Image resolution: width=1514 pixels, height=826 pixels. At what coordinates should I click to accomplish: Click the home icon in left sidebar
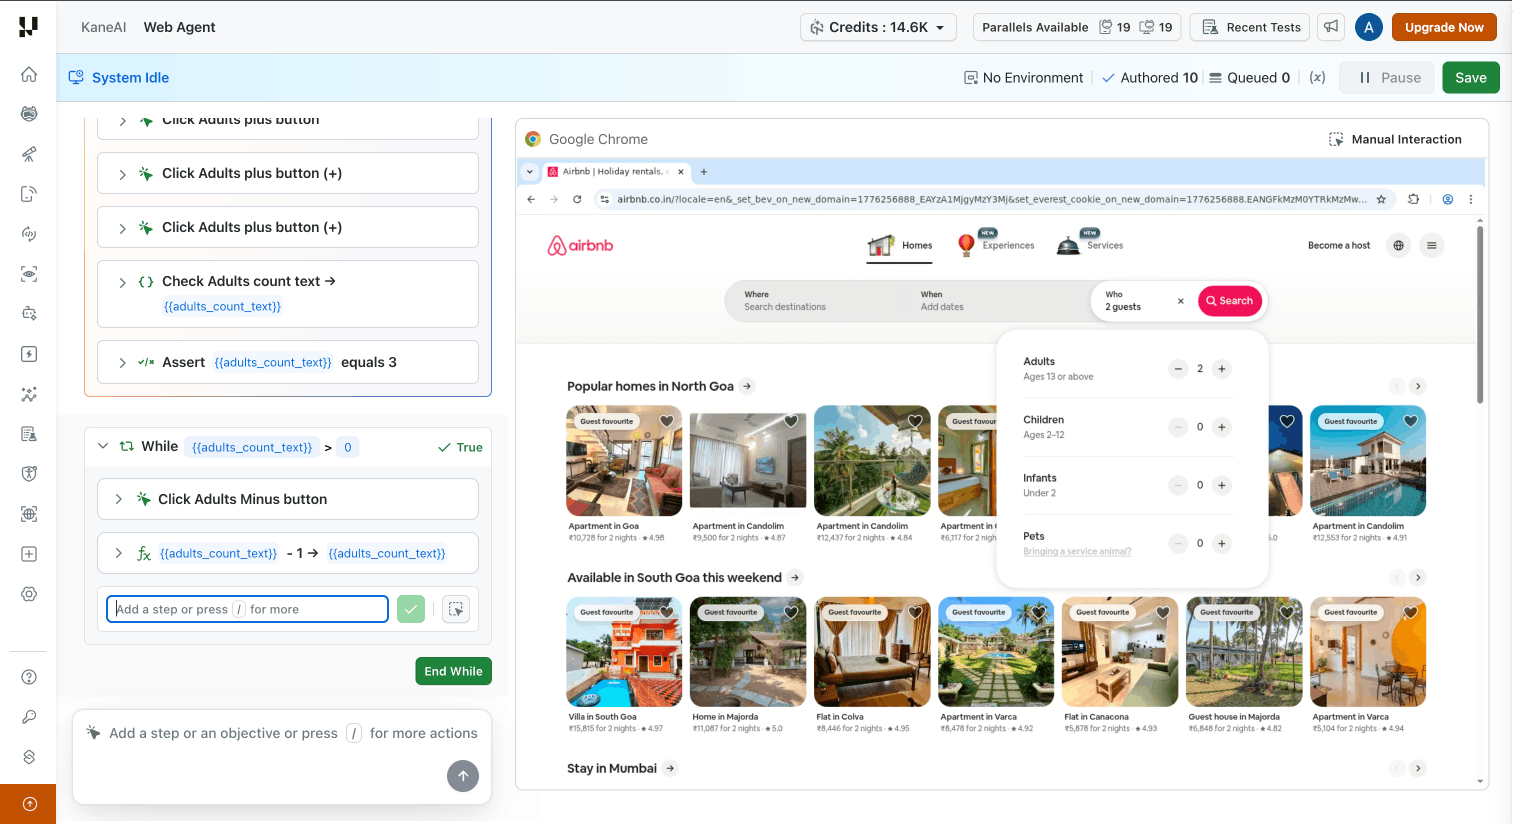pyautogui.click(x=29, y=74)
